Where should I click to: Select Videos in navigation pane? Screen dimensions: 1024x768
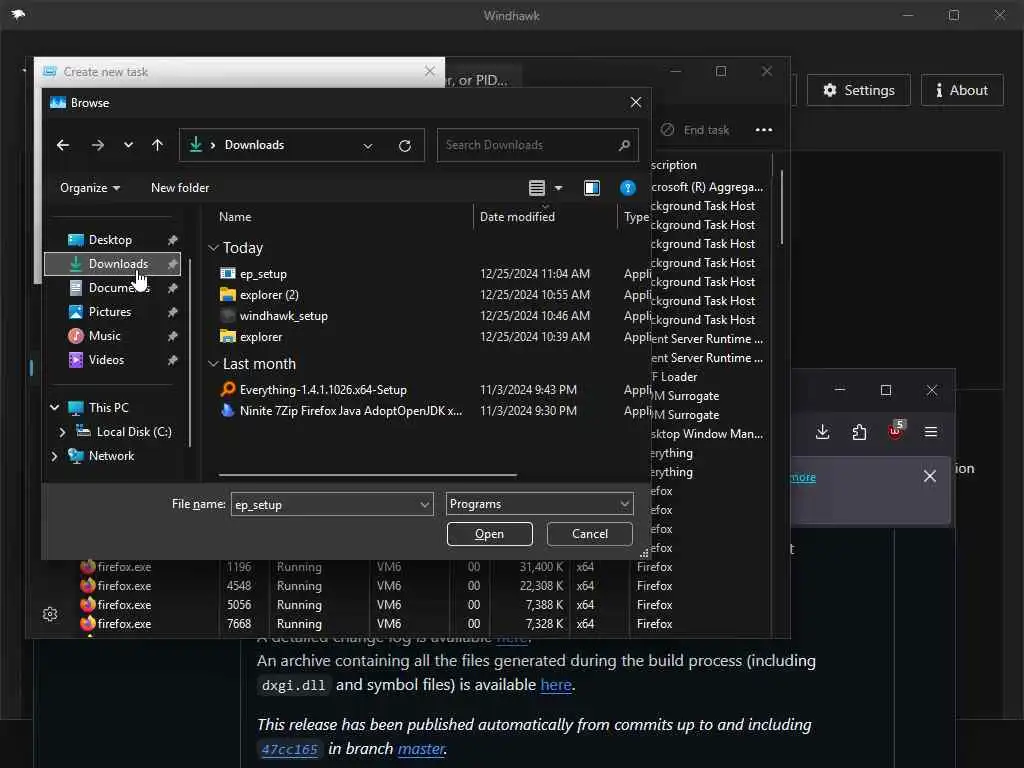tap(106, 360)
